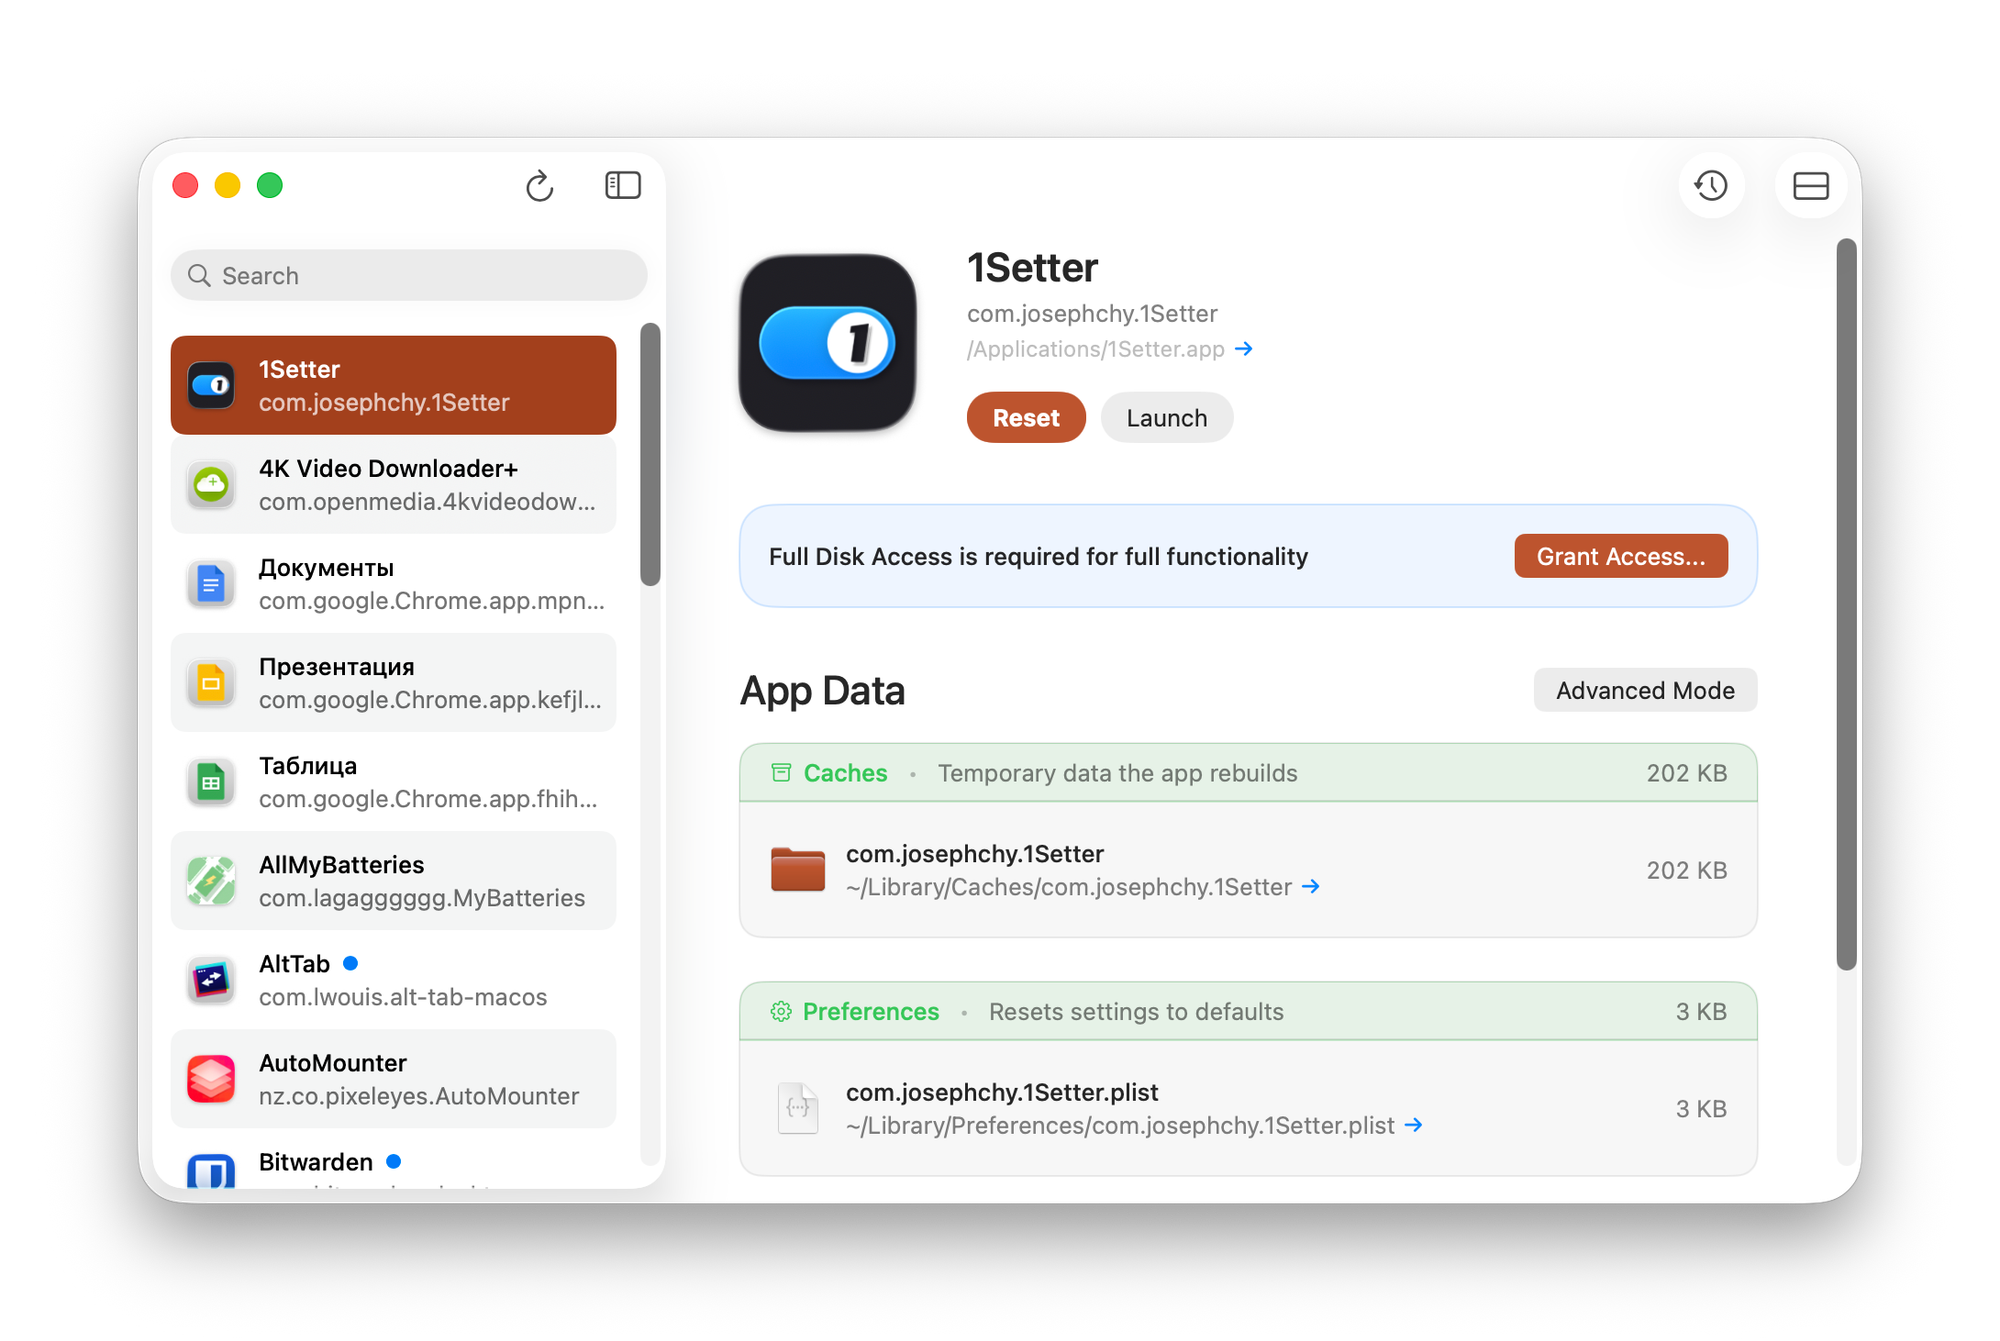
Task: Launch the 1Setter app
Action: coord(1166,418)
